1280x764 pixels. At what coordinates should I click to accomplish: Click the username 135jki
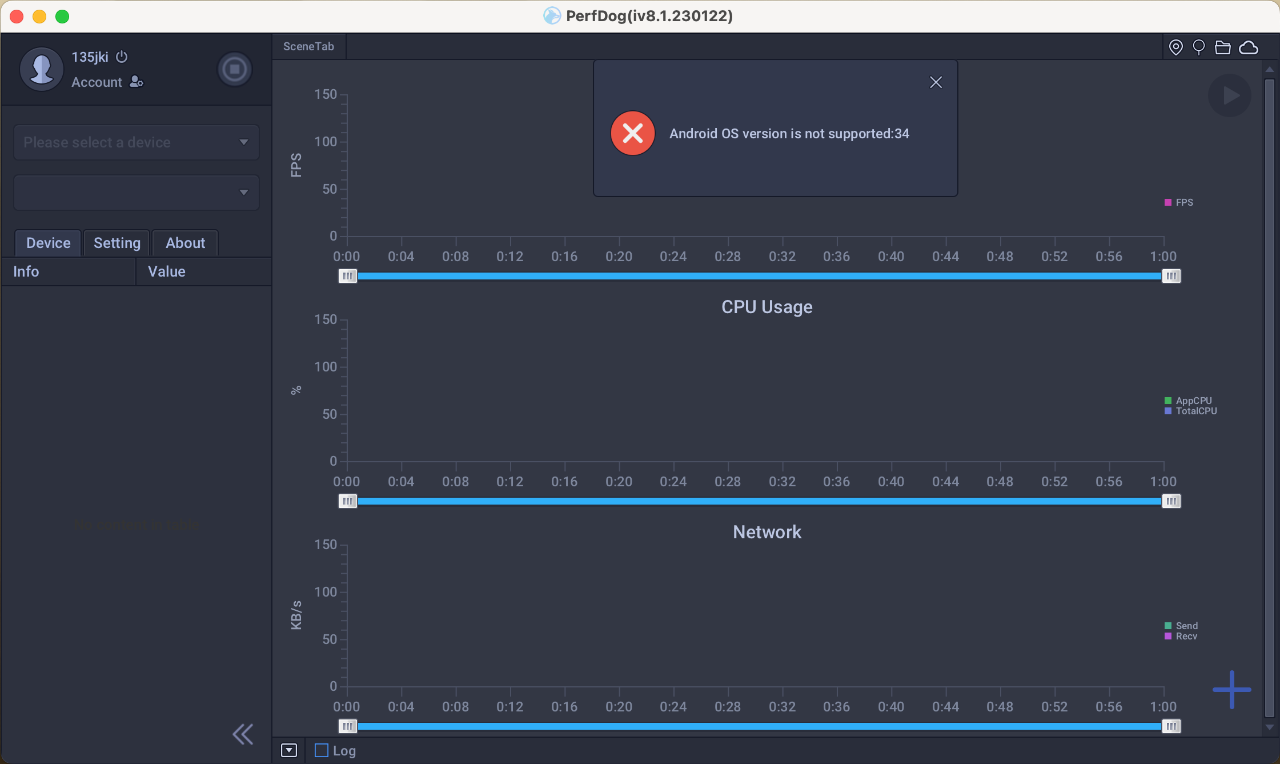click(90, 57)
